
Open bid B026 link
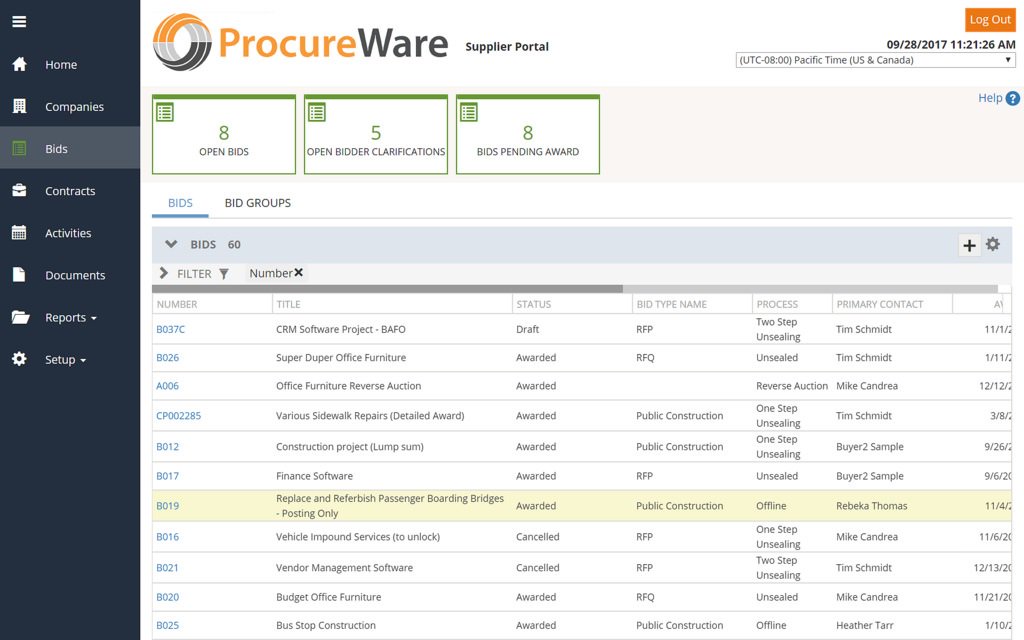click(x=167, y=357)
